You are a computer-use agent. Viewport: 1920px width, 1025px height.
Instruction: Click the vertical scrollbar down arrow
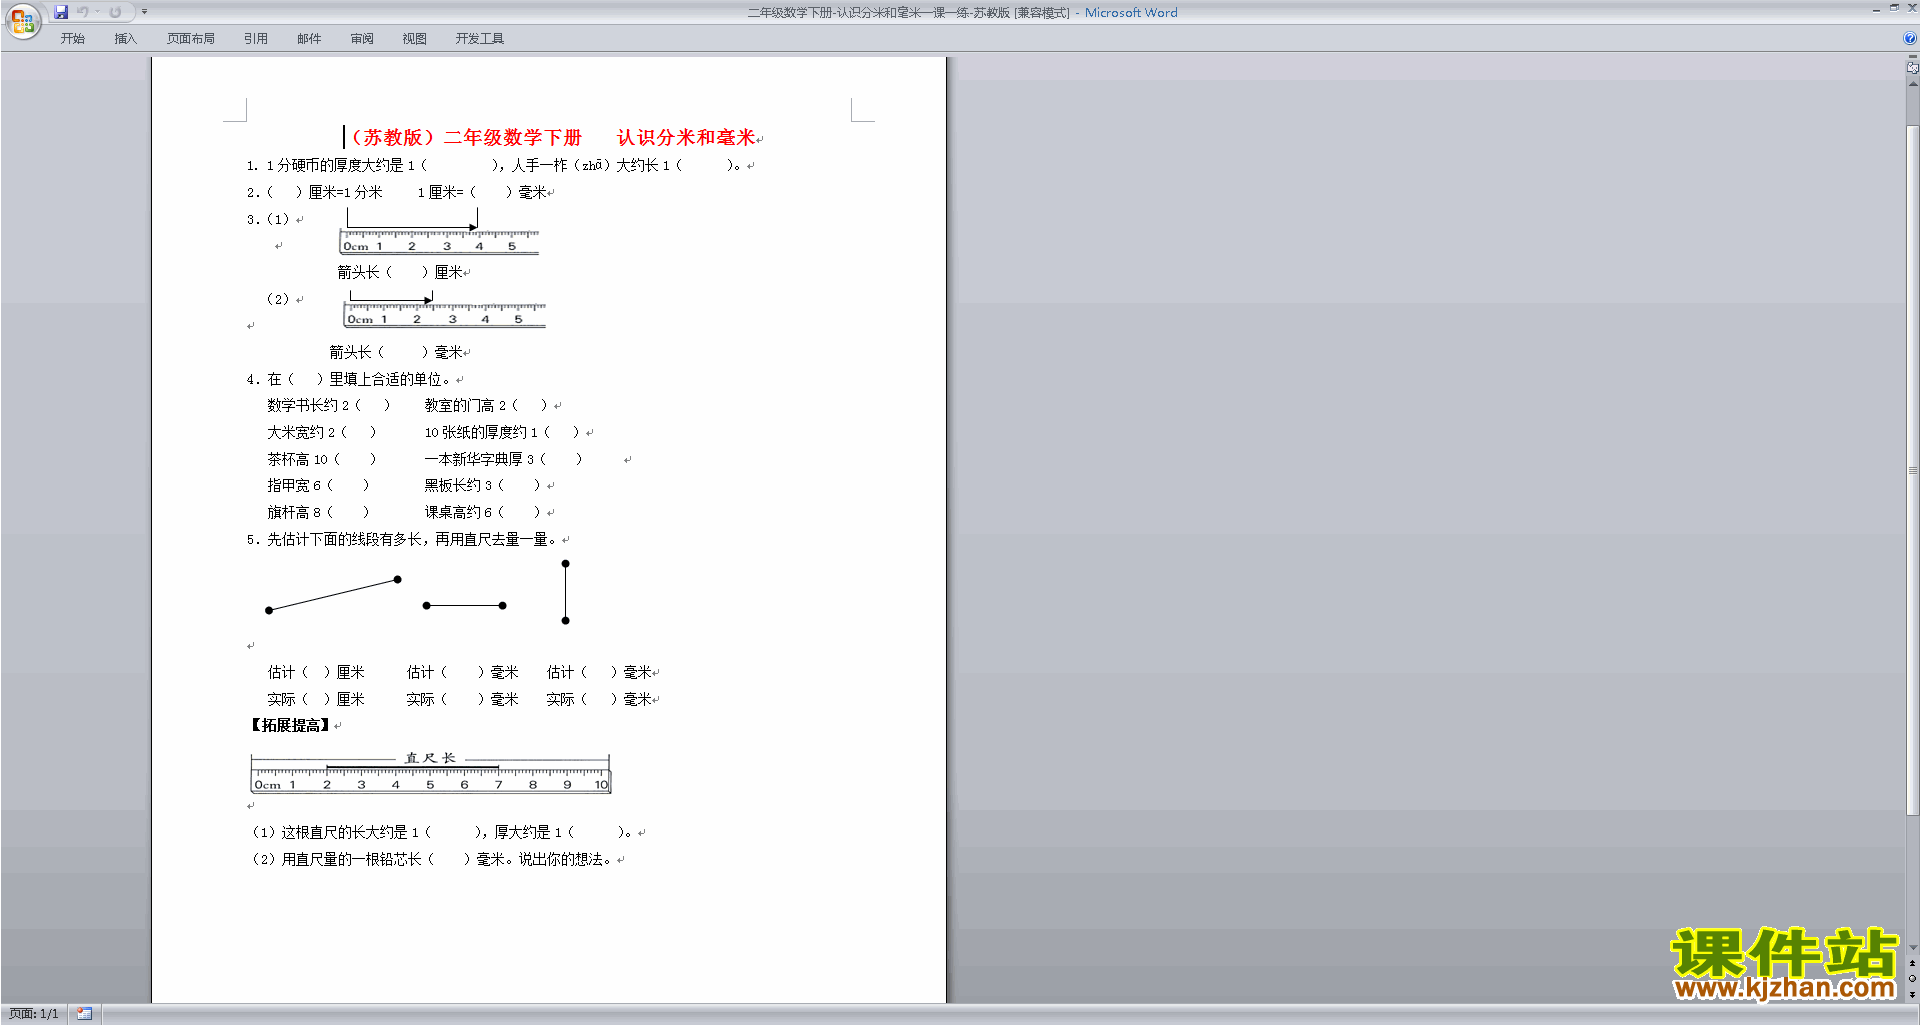(1912, 948)
